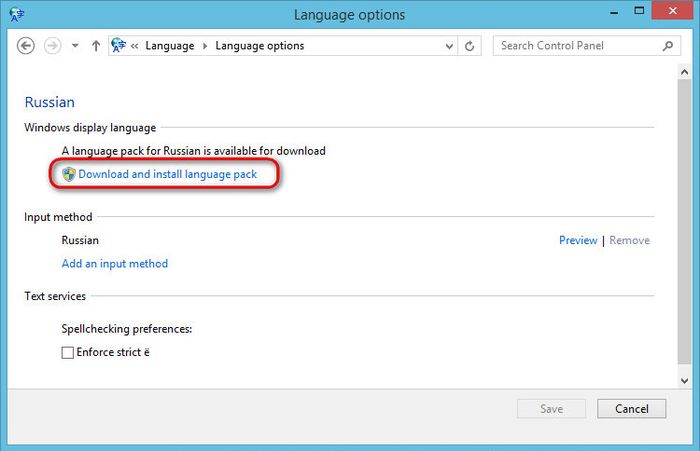Click the Control Panel icon in address bar
This screenshot has width=700, height=451.
coord(120,46)
